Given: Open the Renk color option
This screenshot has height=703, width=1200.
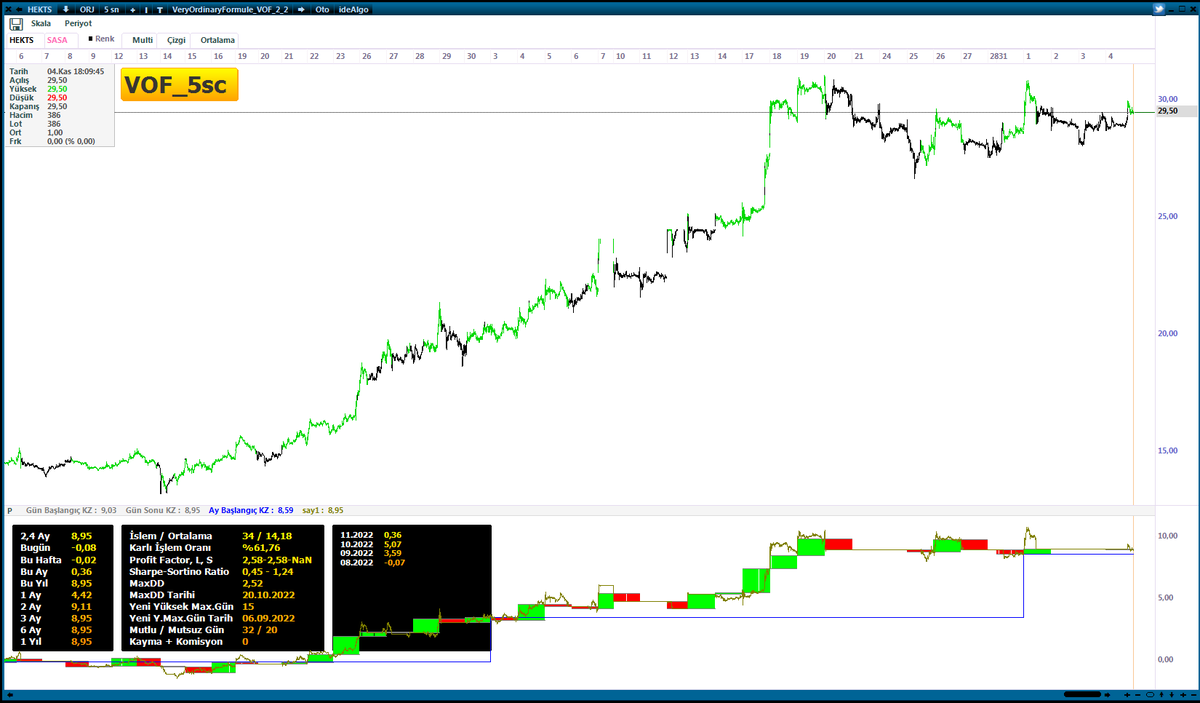Looking at the screenshot, I should pyautogui.click(x=101, y=39).
